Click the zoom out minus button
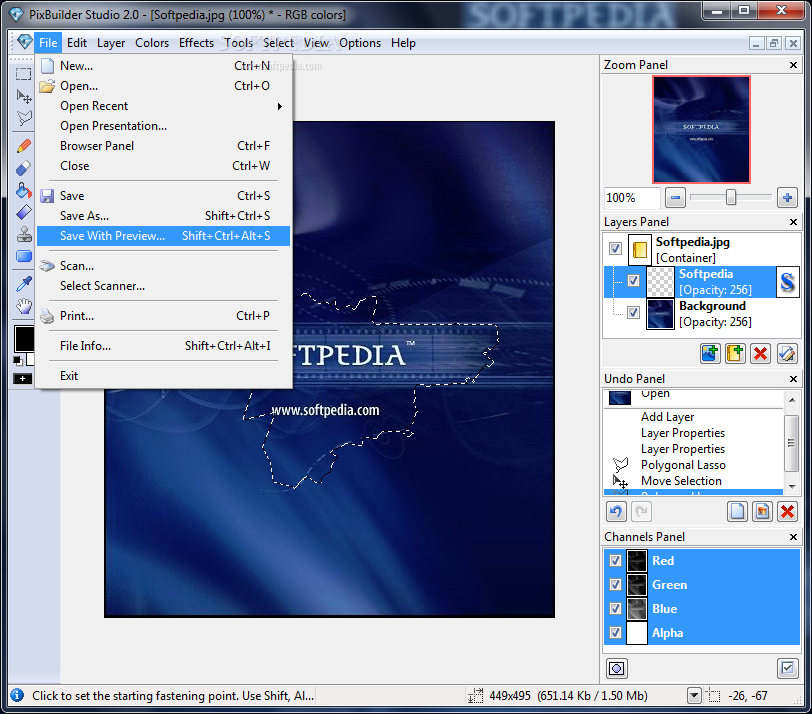Screen dimensions: 812x714 coord(675,197)
